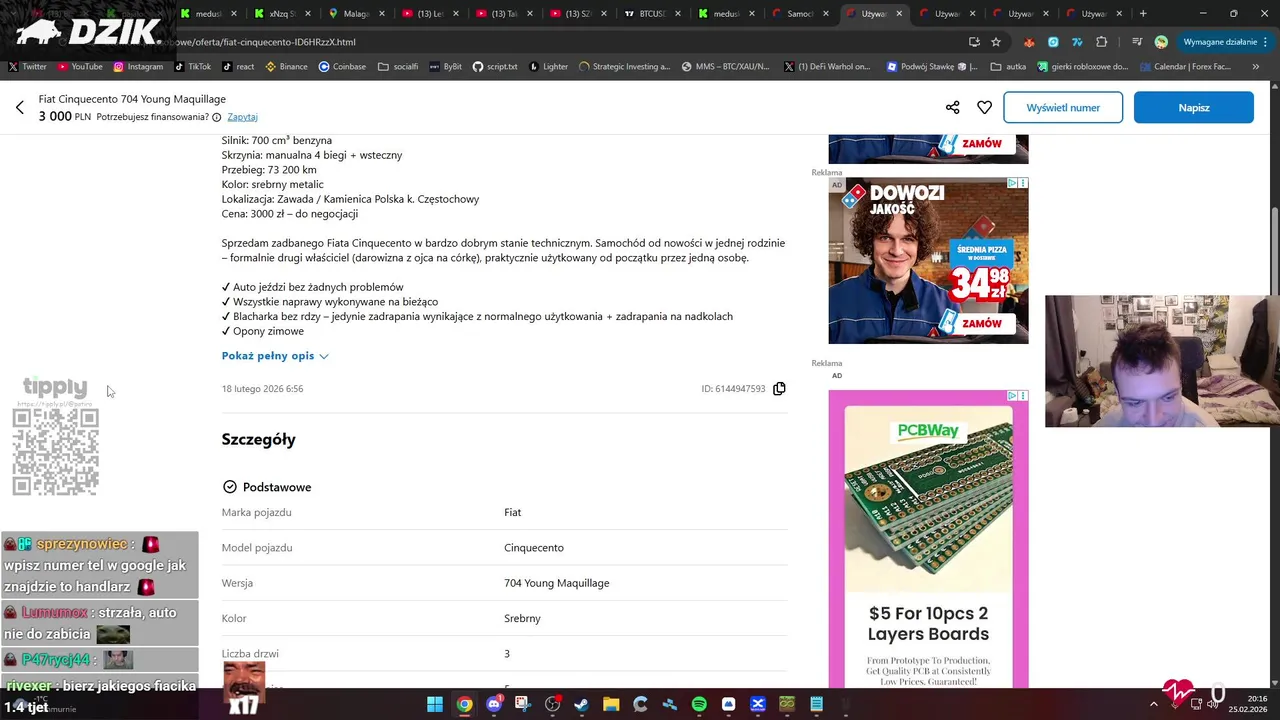The width and height of the screenshot is (1280, 720).
Task: Select the 'Liczba drzwi' label
Action: 250,654
